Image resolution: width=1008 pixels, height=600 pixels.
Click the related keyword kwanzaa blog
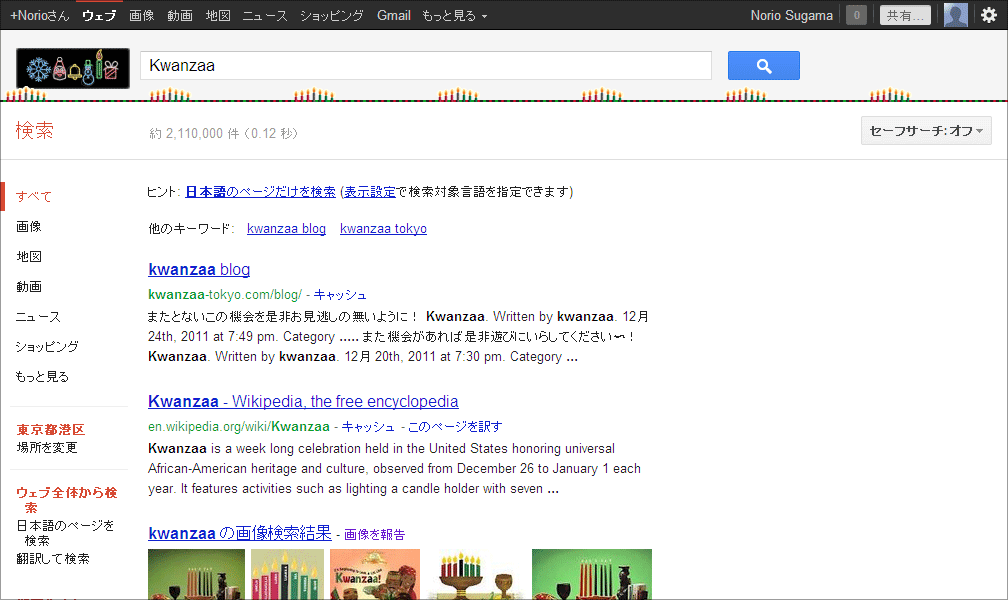286,229
